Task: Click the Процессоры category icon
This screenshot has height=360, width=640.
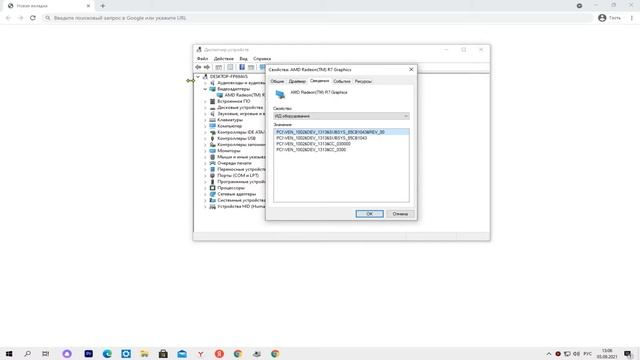Action: click(212, 188)
